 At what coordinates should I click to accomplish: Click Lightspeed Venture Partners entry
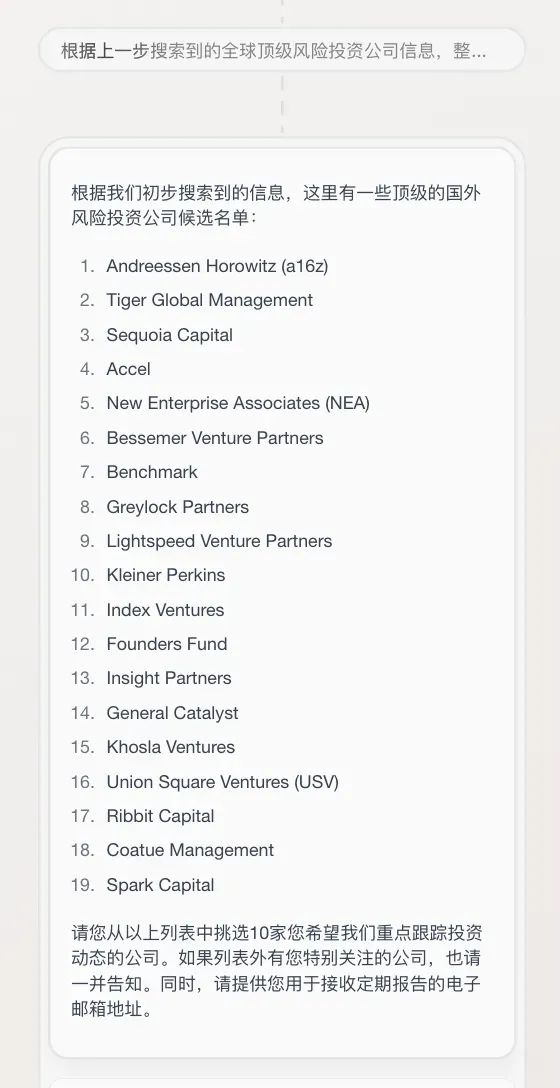point(219,541)
